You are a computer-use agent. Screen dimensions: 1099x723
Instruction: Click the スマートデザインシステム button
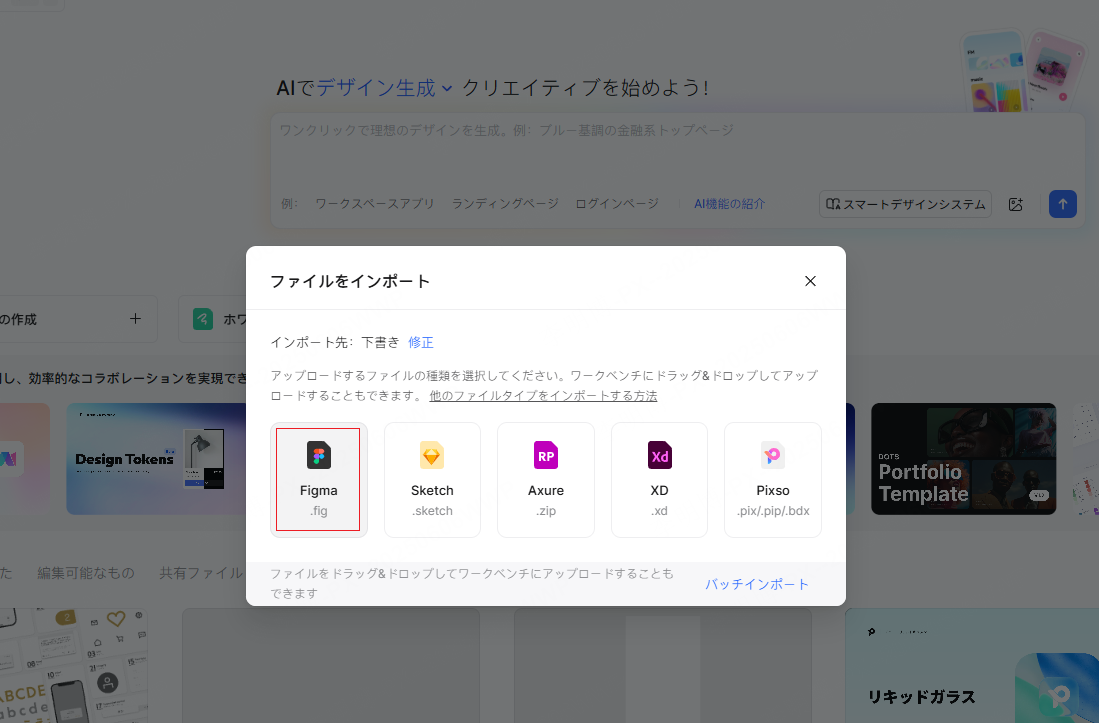click(905, 204)
